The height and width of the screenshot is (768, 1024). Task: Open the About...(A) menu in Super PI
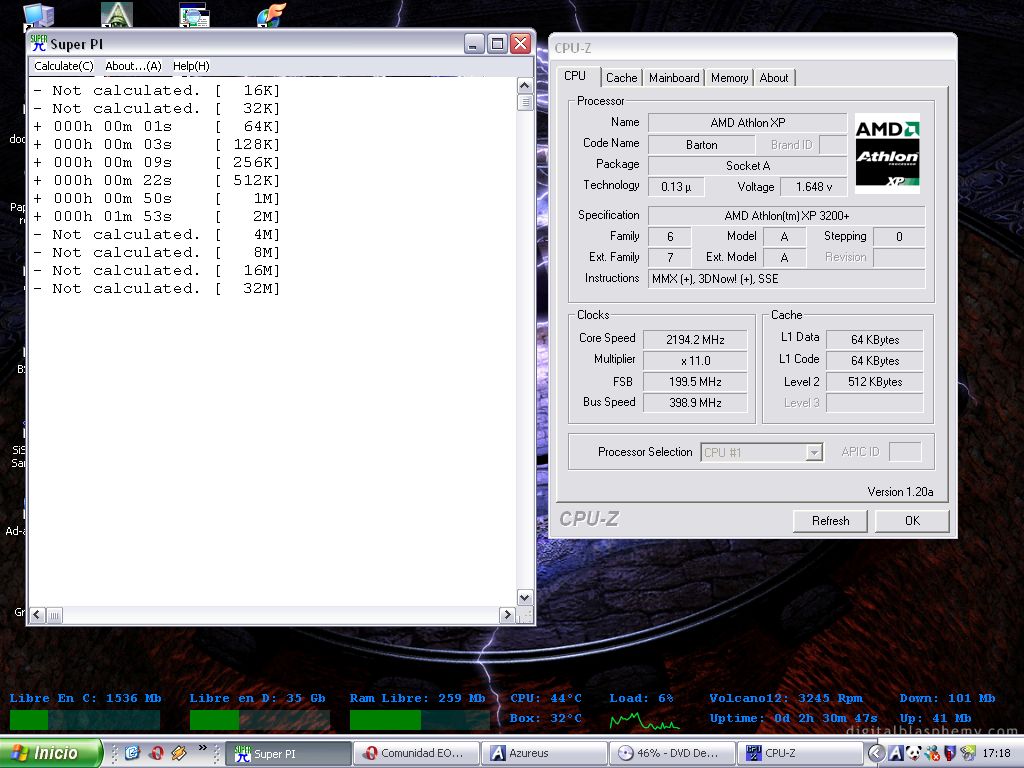pos(133,66)
